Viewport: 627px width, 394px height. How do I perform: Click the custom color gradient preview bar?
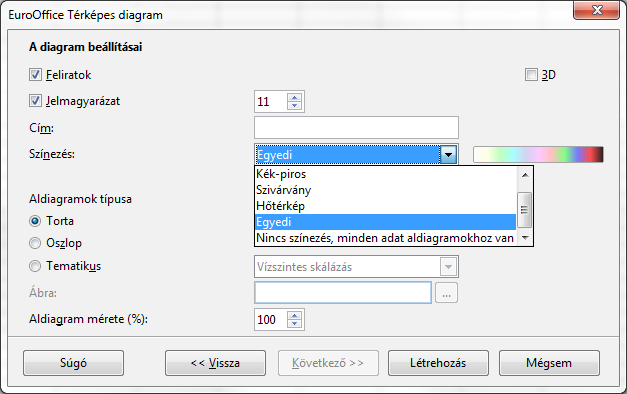[x=538, y=154]
